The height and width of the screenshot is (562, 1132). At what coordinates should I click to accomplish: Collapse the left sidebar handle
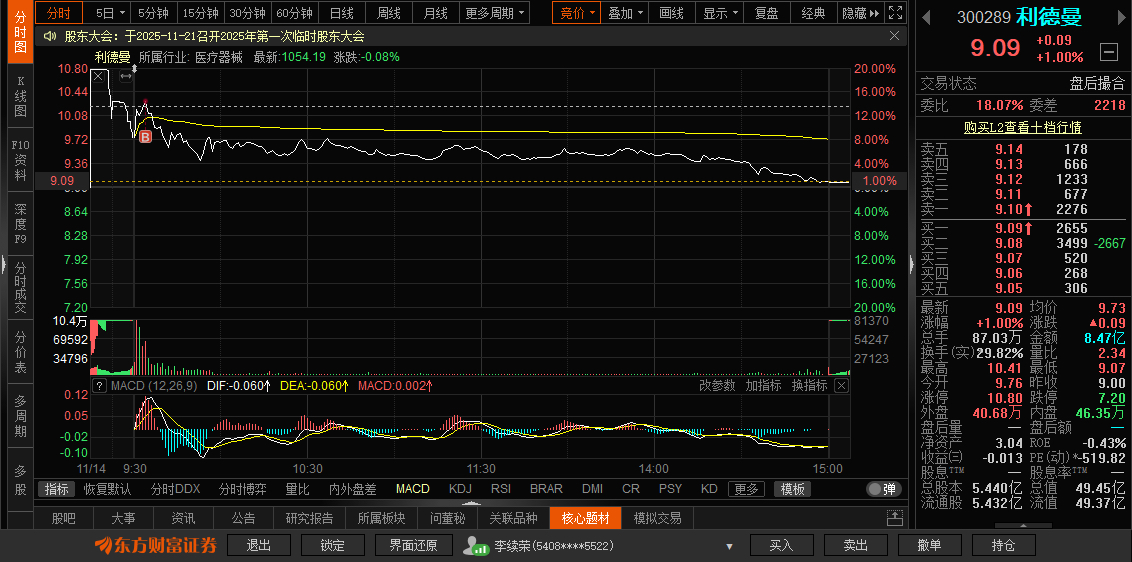pos(4,264)
